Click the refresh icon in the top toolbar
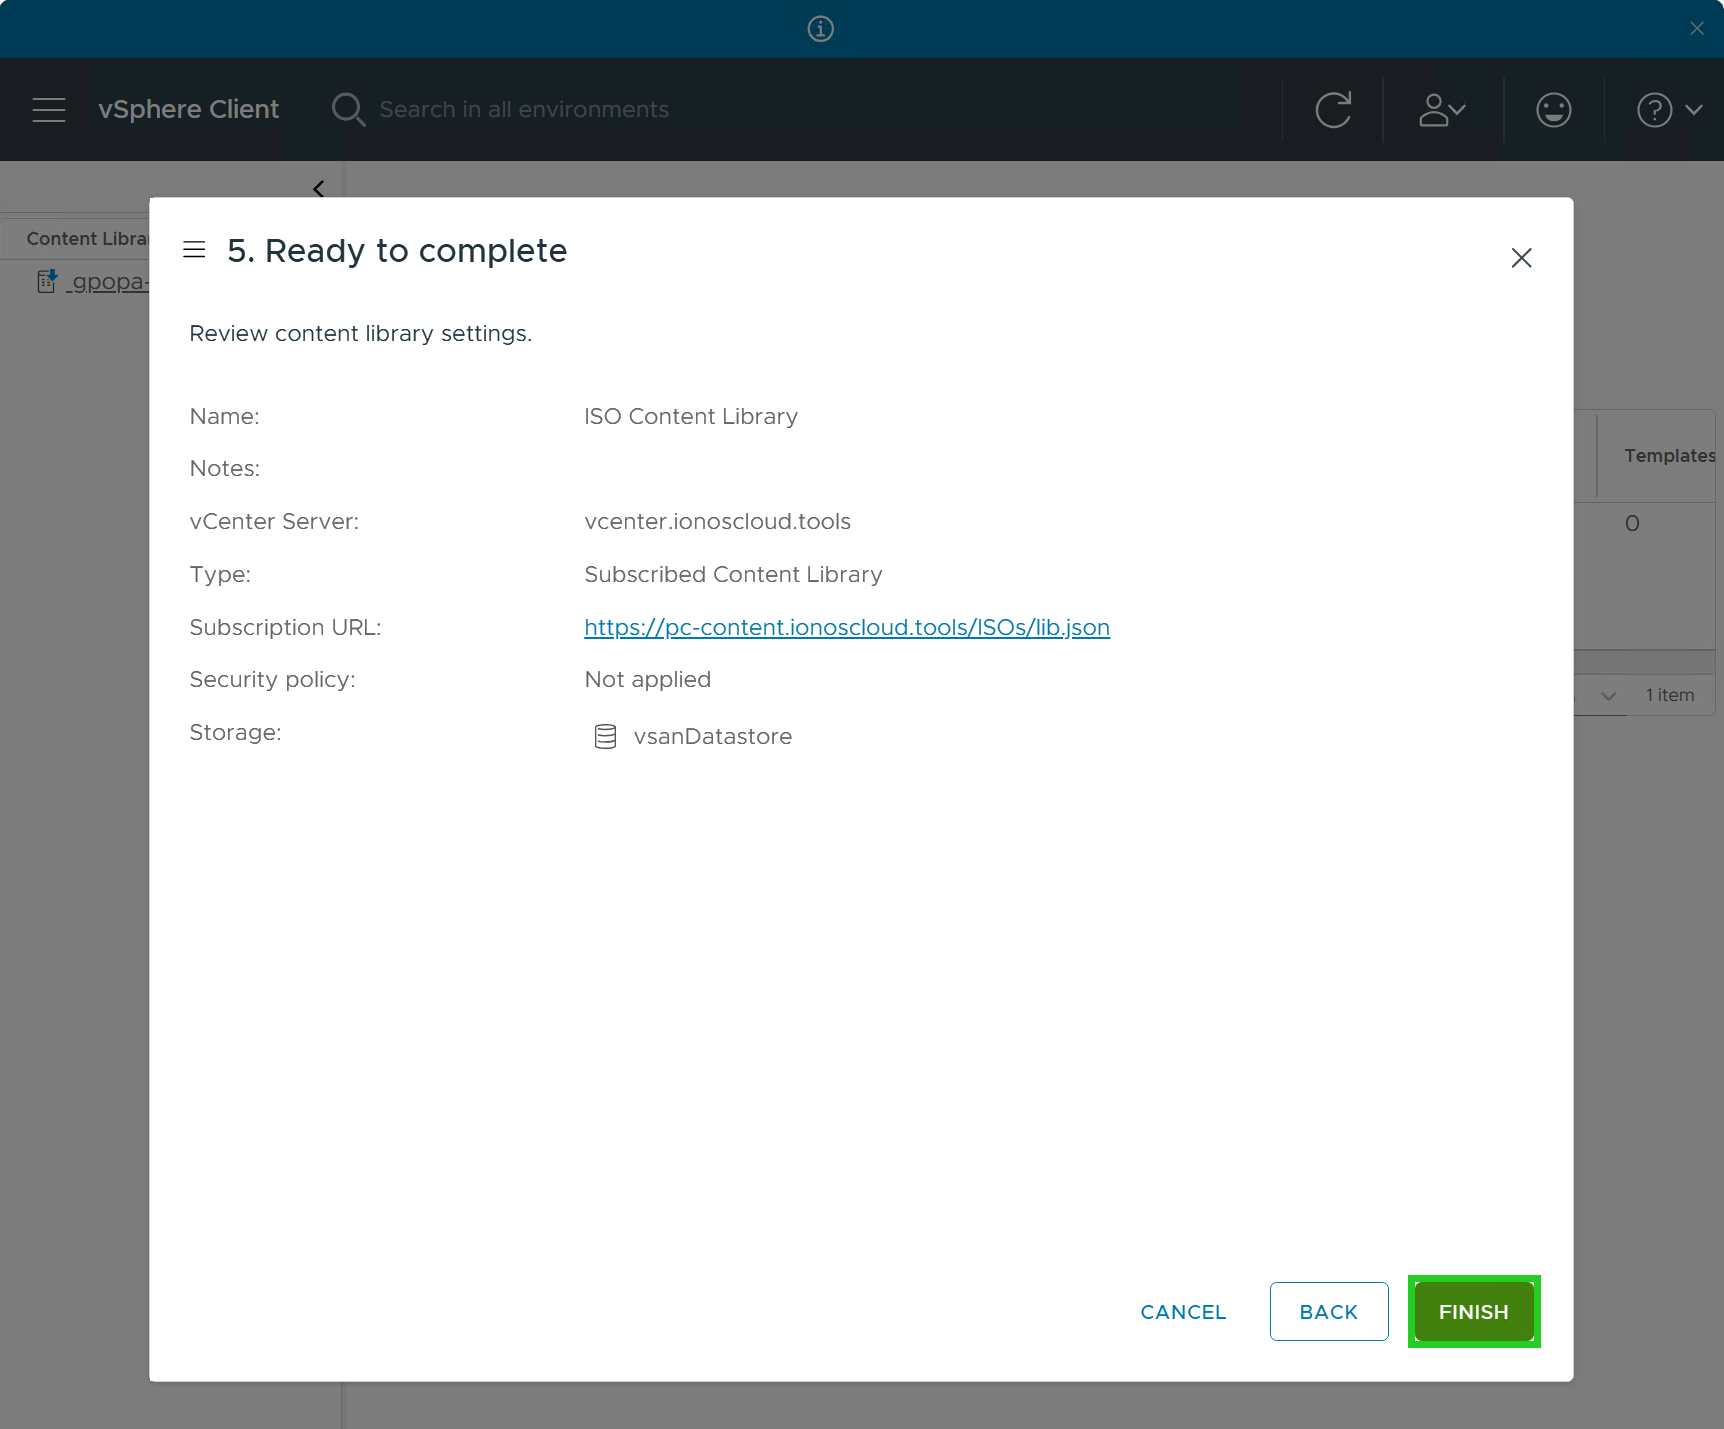The image size is (1724, 1429). coord(1333,110)
